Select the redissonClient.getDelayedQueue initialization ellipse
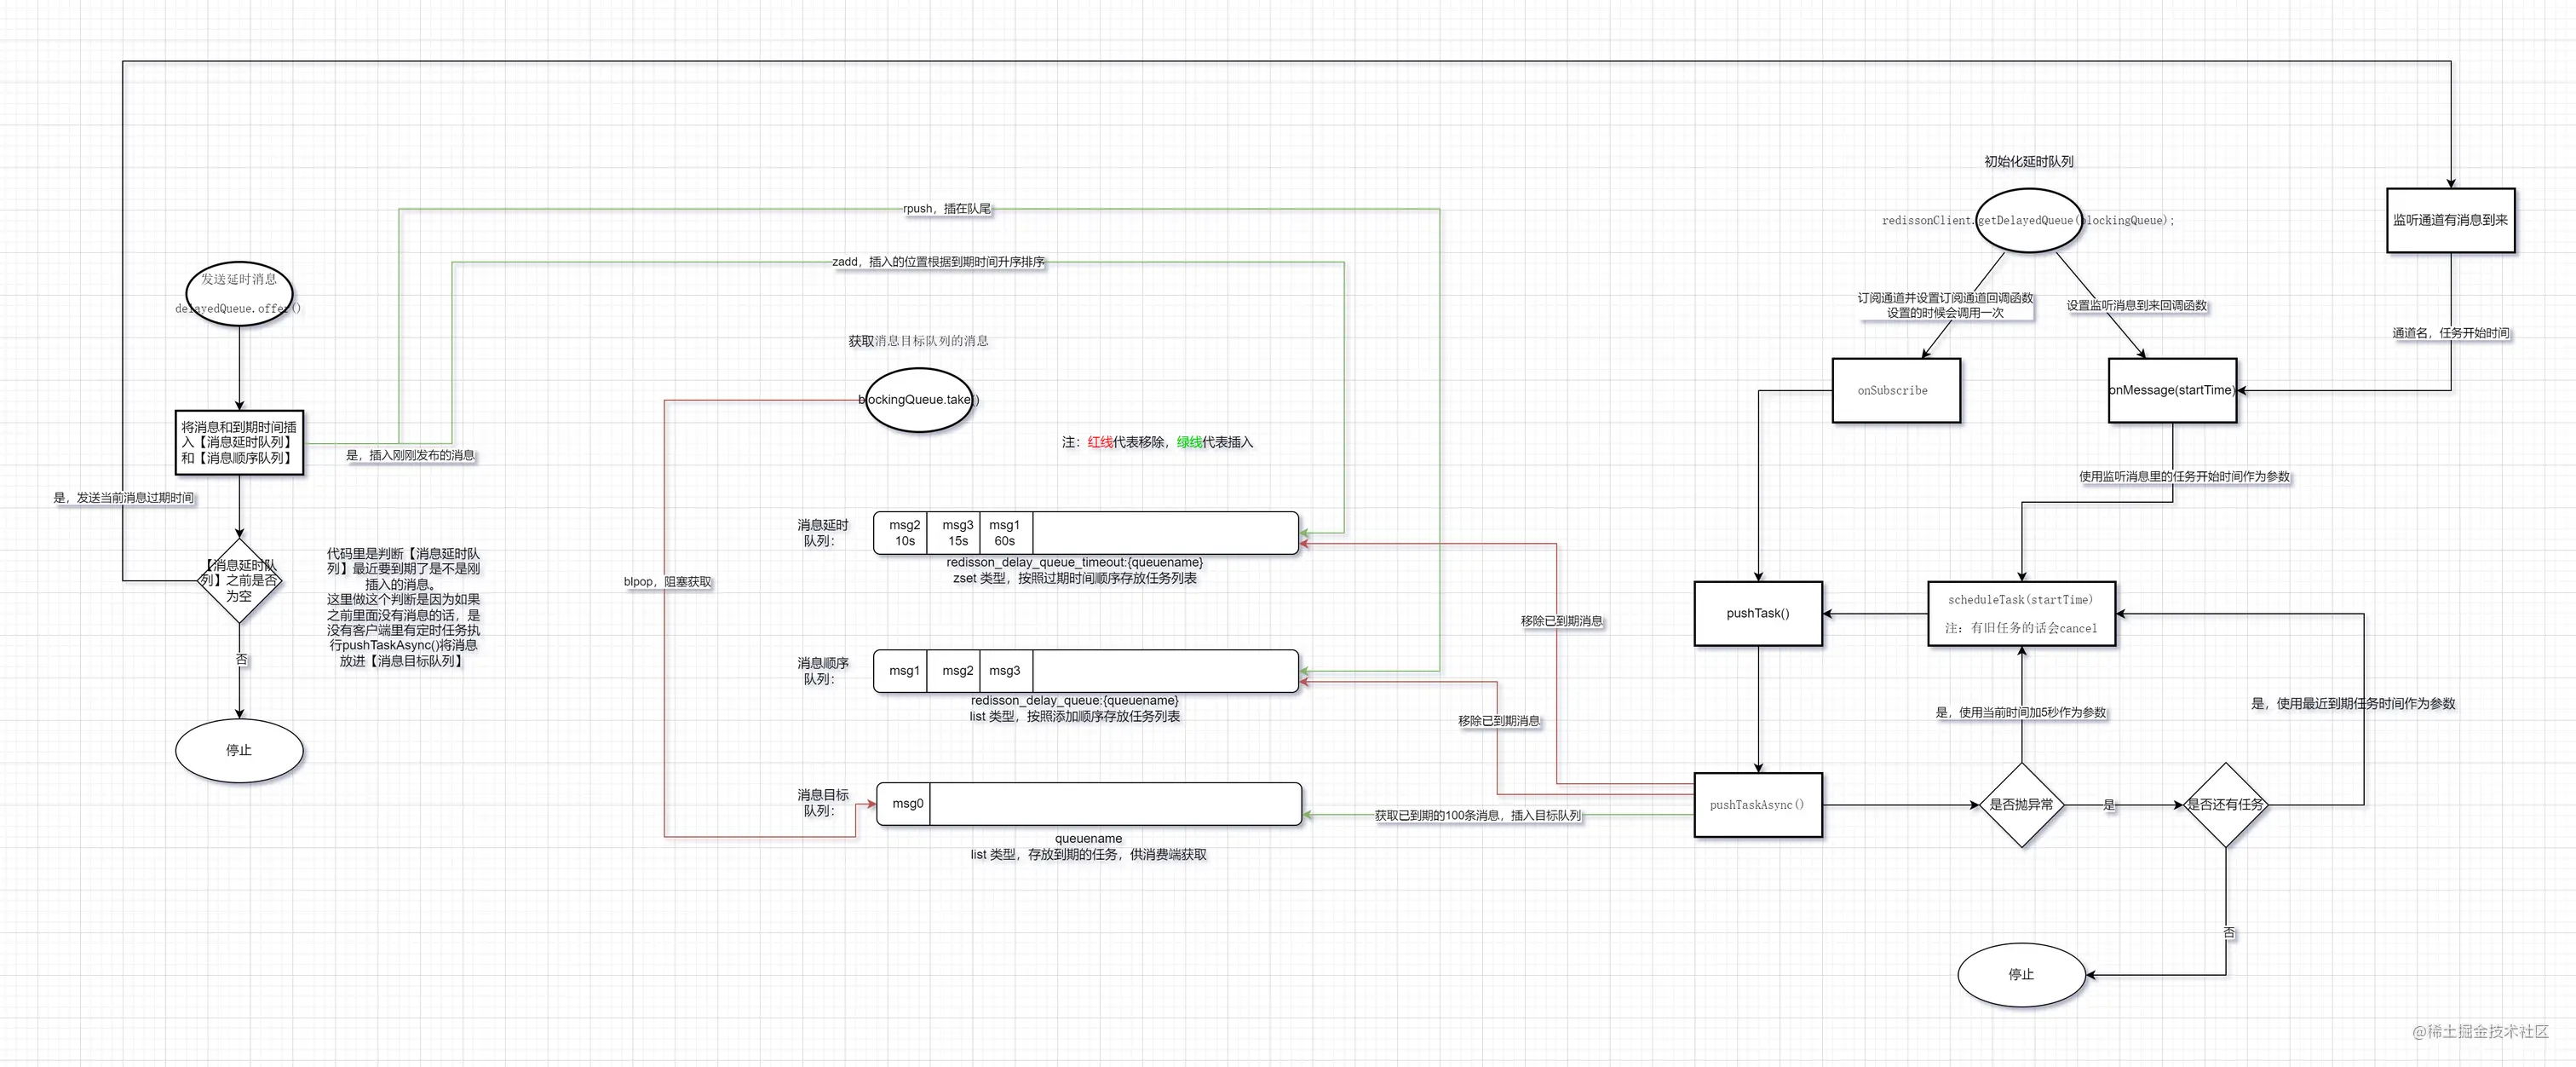This screenshot has width=2576, height=1067. tap(2028, 220)
